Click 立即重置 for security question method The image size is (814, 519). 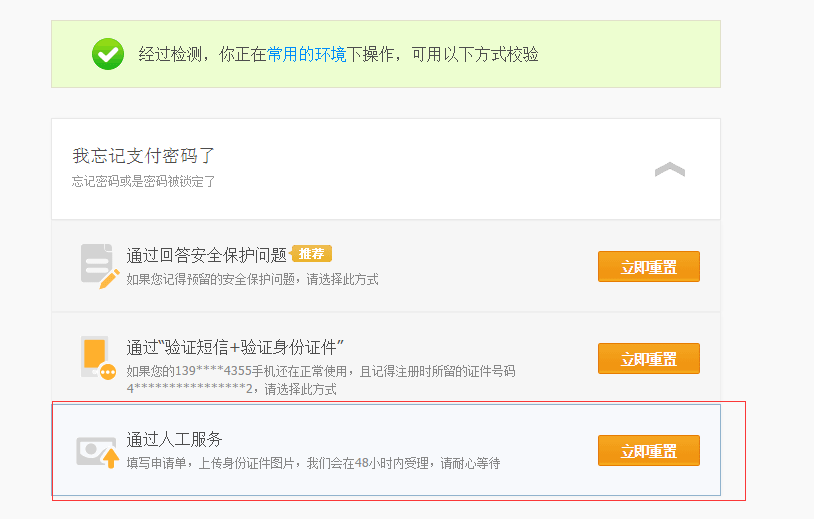coord(649,267)
